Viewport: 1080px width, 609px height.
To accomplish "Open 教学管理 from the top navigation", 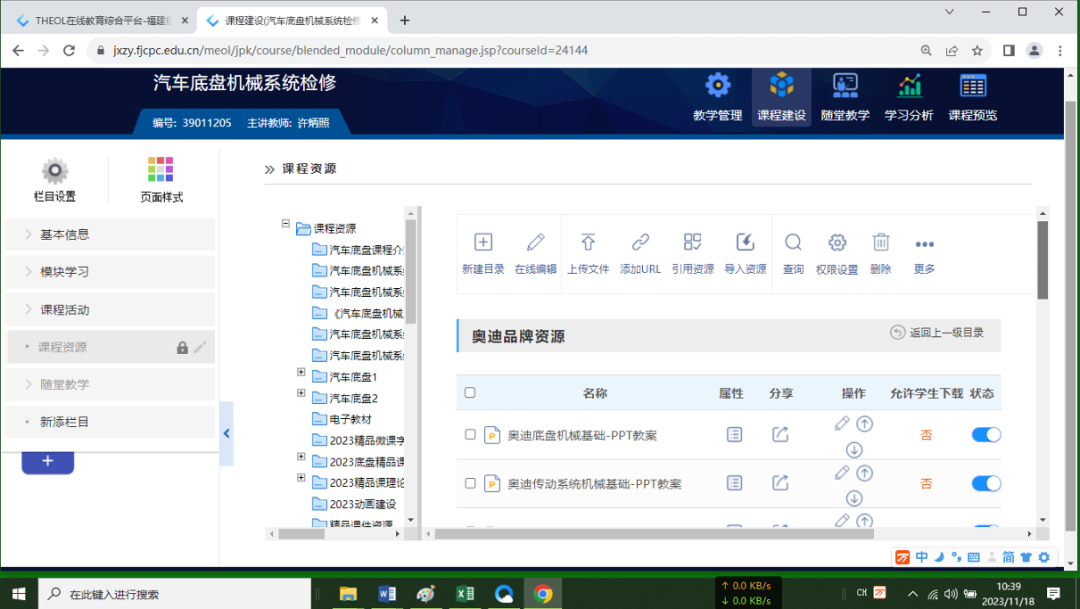I will pos(717,97).
